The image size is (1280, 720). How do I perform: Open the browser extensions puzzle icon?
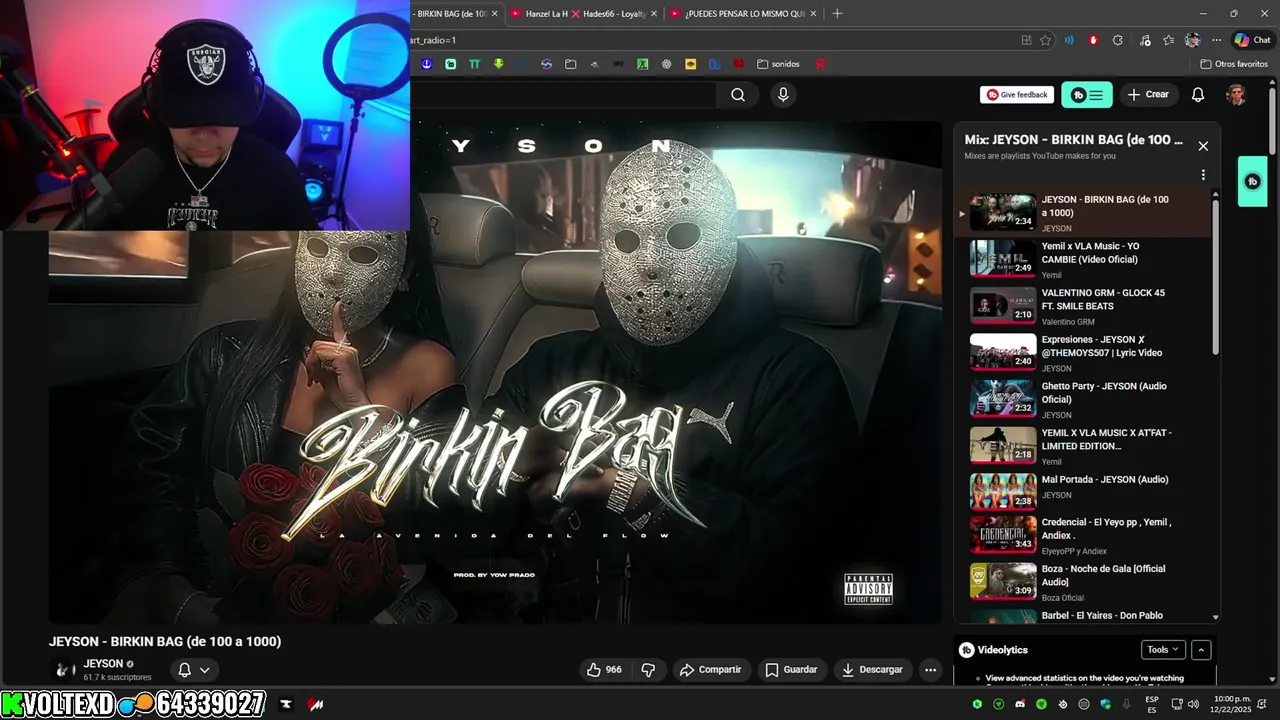[1118, 40]
